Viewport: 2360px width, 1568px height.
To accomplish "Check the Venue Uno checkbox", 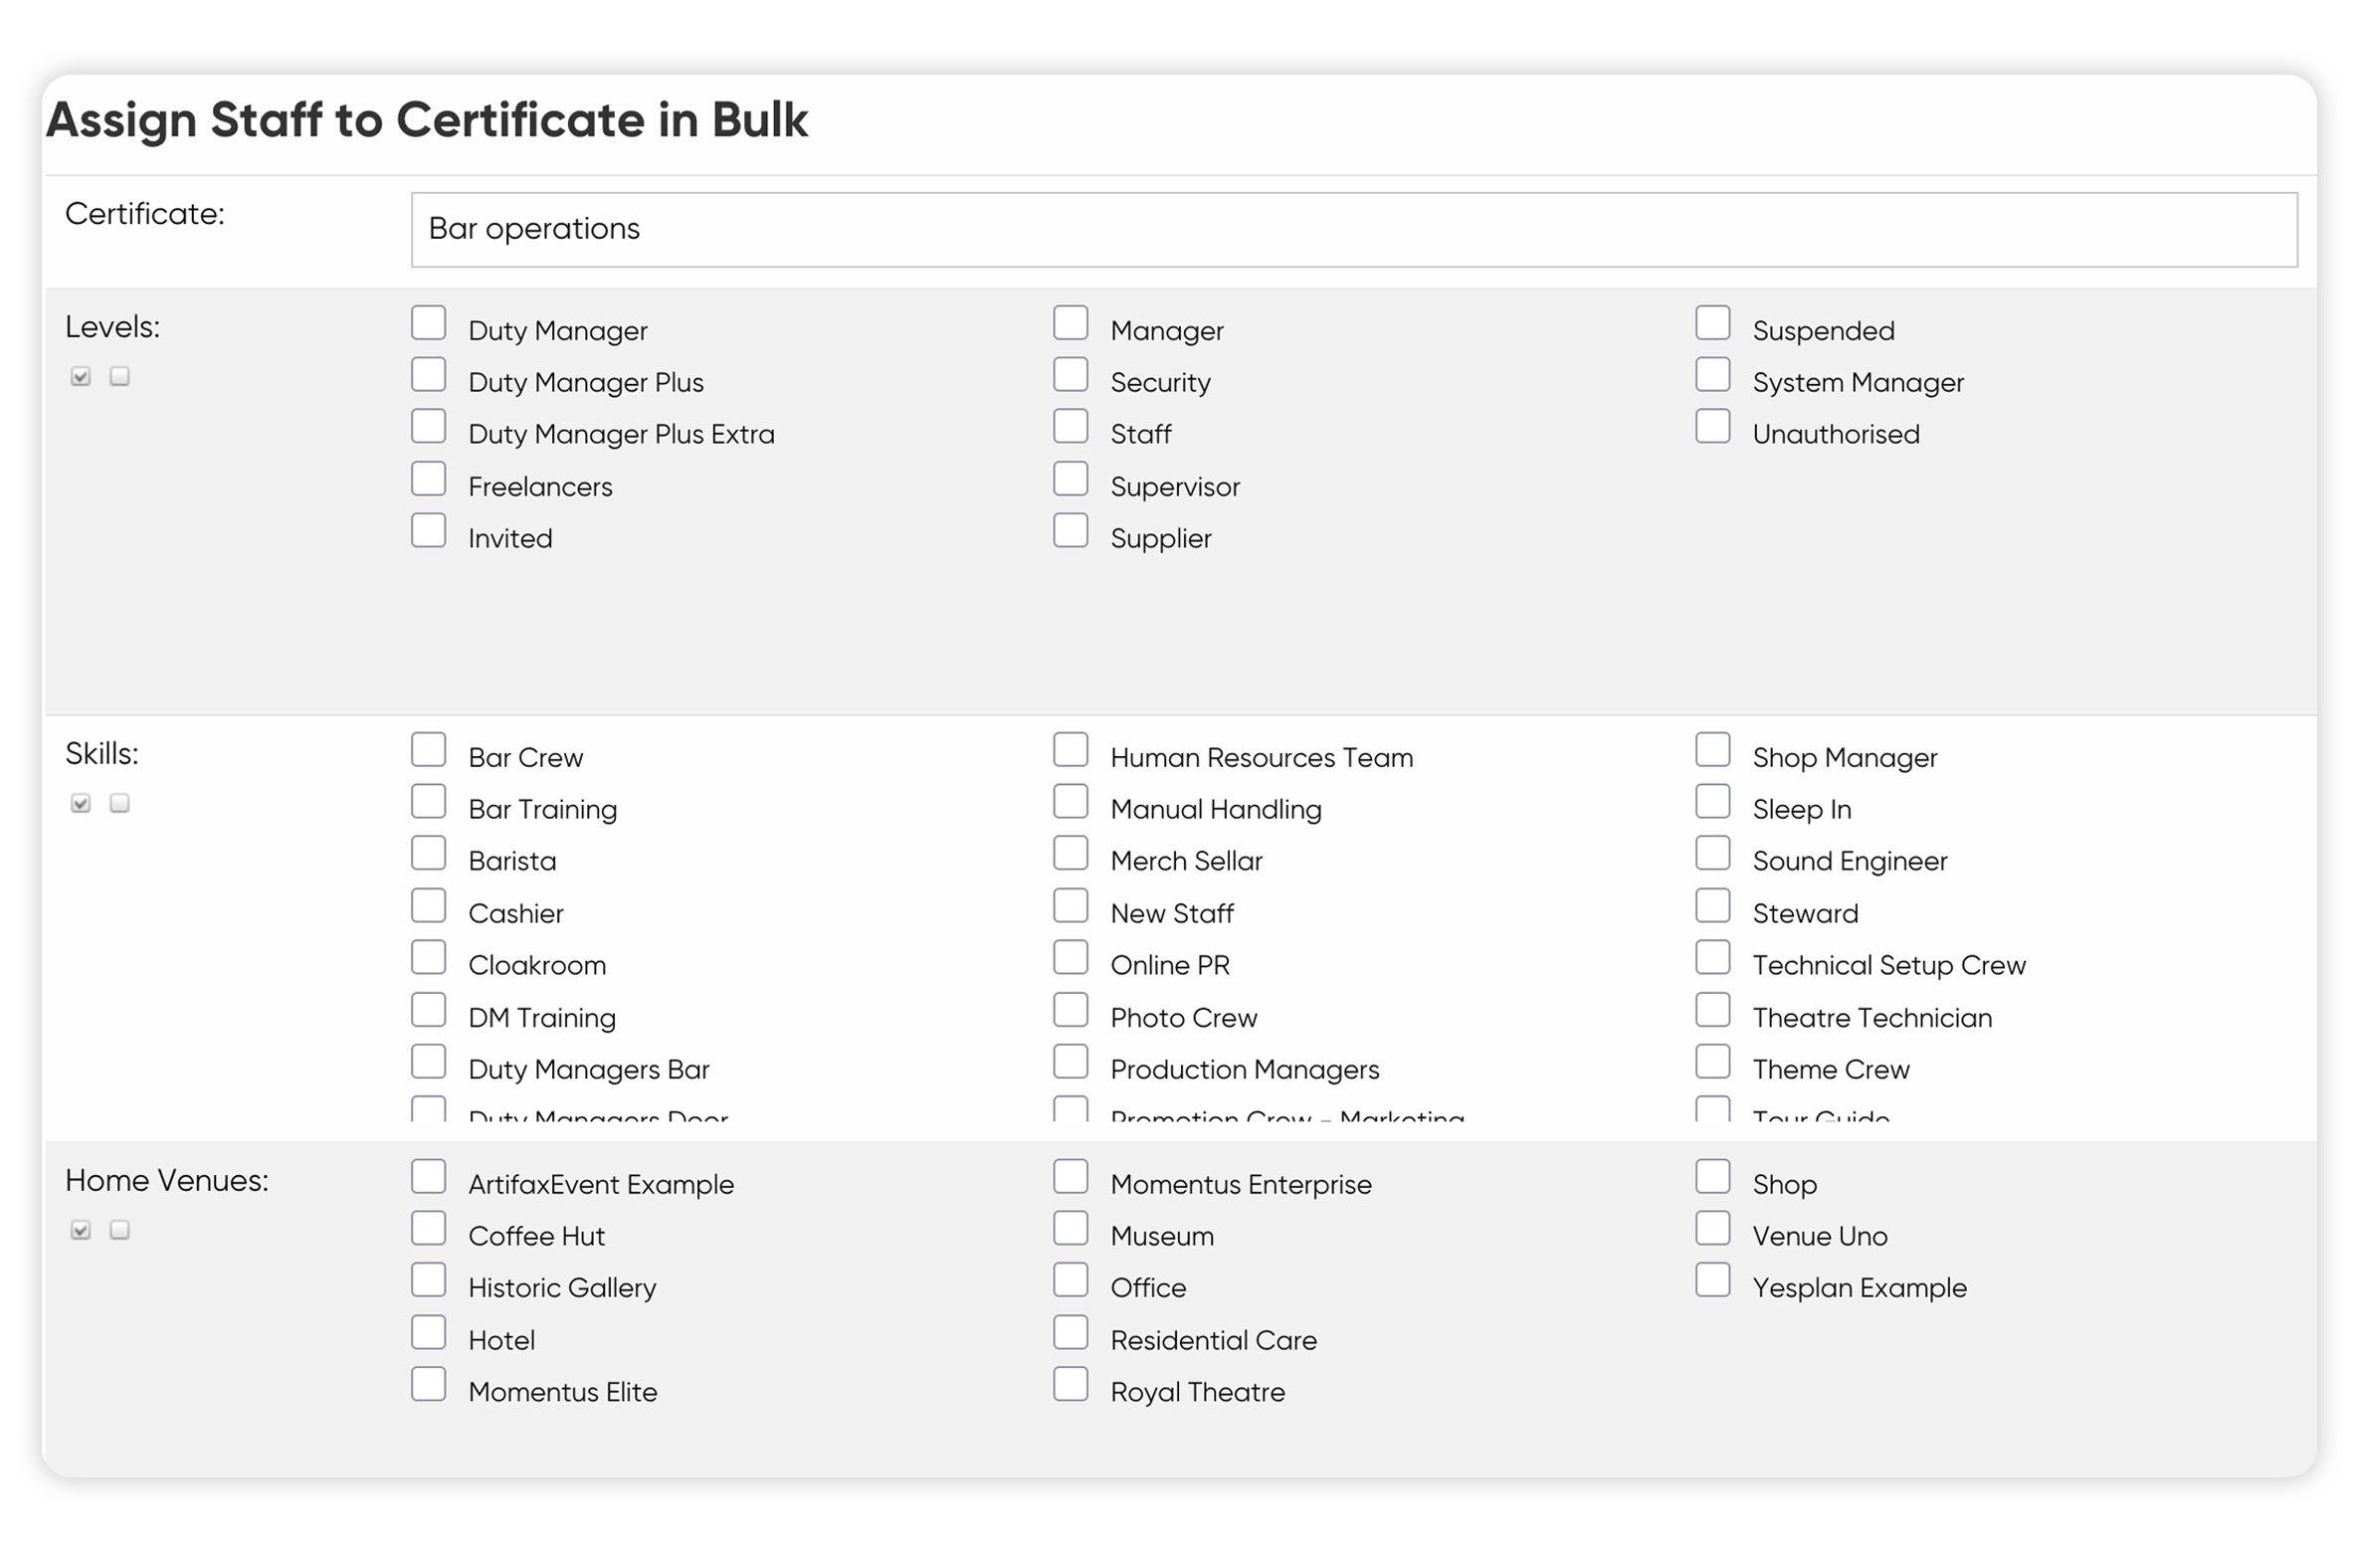I will pyautogui.click(x=1713, y=1229).
